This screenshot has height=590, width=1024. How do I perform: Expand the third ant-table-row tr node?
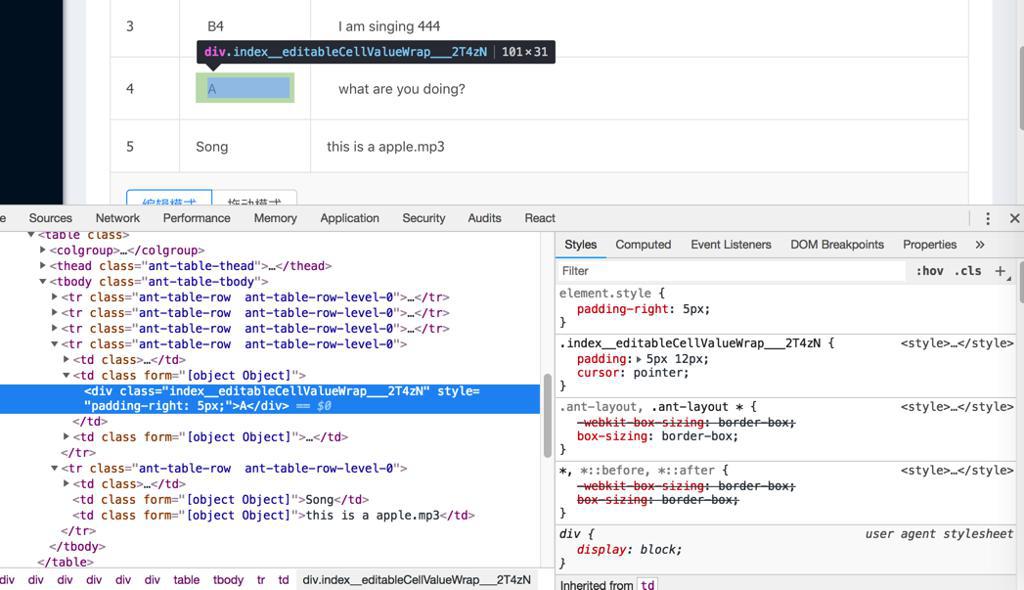click(x=54, y=328)
